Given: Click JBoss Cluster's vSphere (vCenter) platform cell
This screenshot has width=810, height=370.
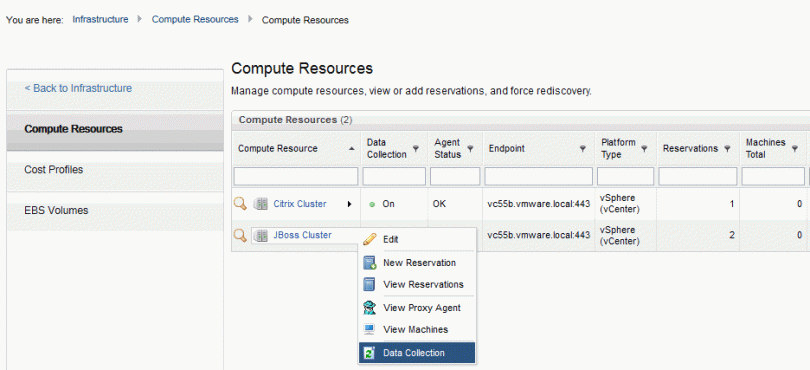Looking at the screenshot, I should (x=620, y=235).
